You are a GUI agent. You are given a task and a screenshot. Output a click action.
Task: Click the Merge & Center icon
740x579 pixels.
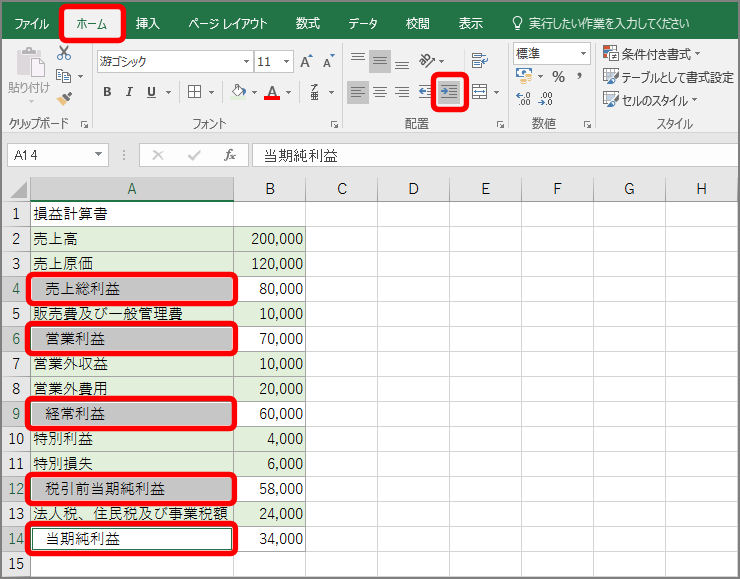pos(479,92)
